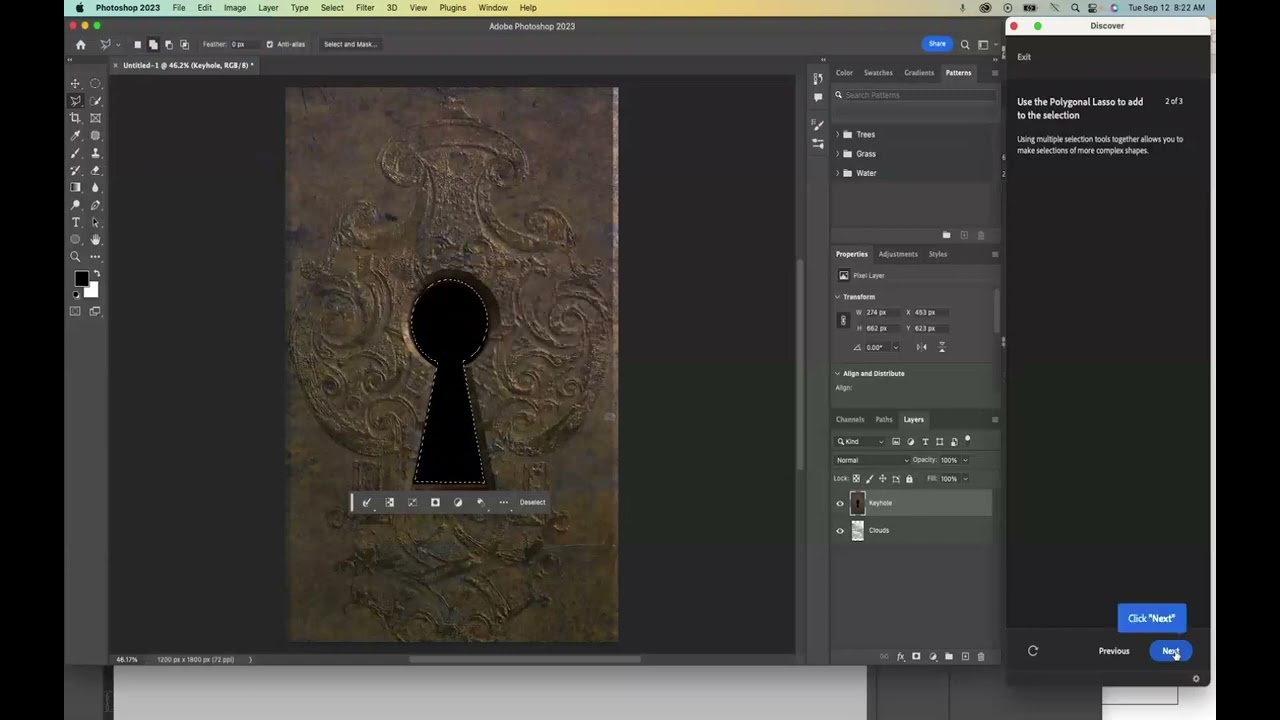Switch to the Channels tab

[850, 420]
